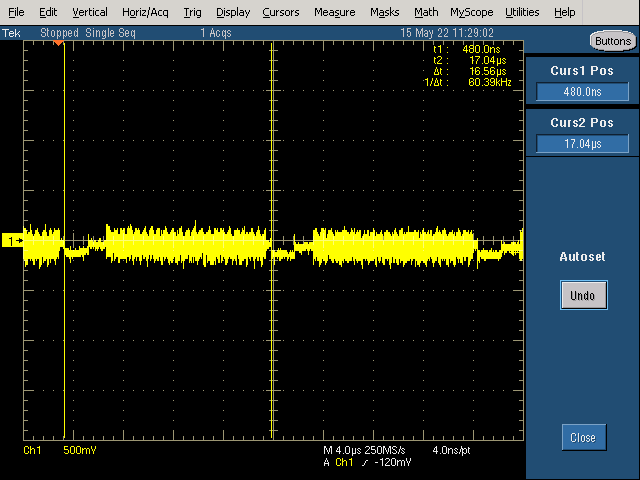Open the MyScope menu
Image resolution: width=640 pixels, height=480 pixels.
pyautogui.click(x=472, y=12)
